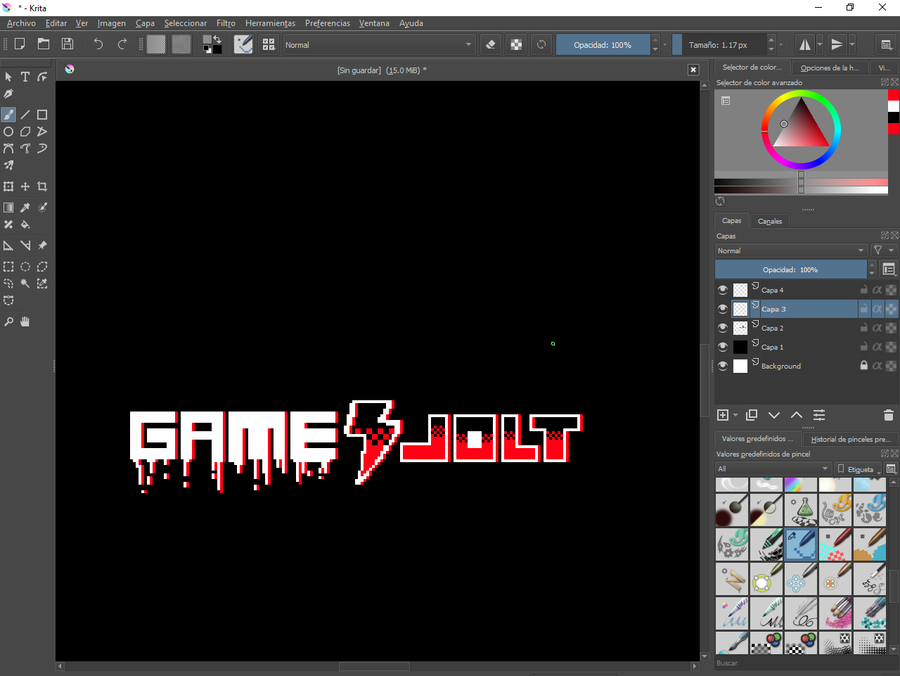Open the Filtro menu

[226, 23]
